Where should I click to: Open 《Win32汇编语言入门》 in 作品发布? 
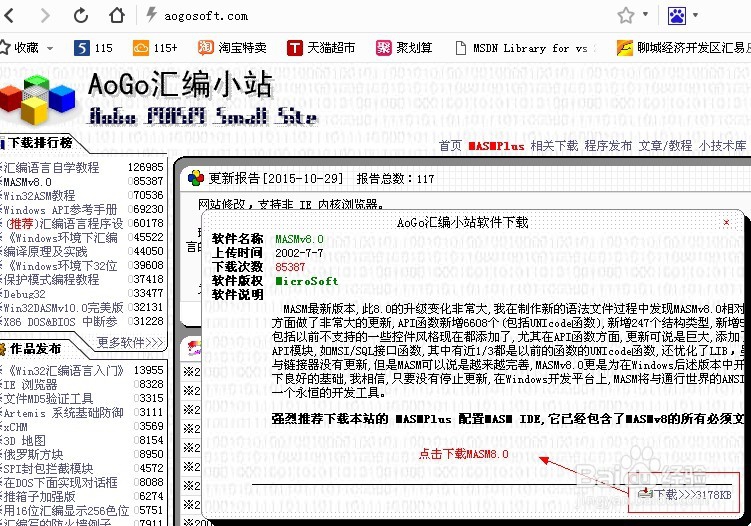(64, 370)
